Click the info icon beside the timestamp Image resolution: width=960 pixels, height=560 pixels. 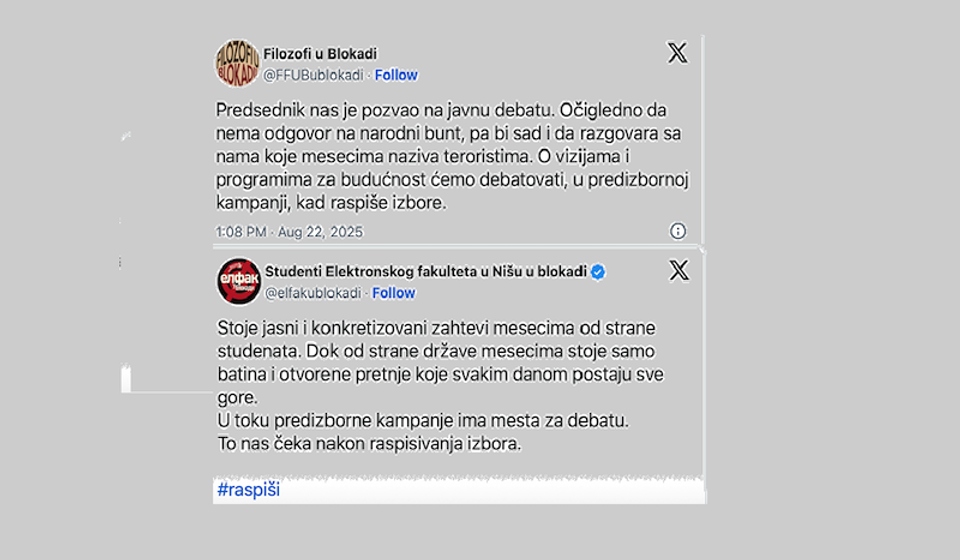678,231
